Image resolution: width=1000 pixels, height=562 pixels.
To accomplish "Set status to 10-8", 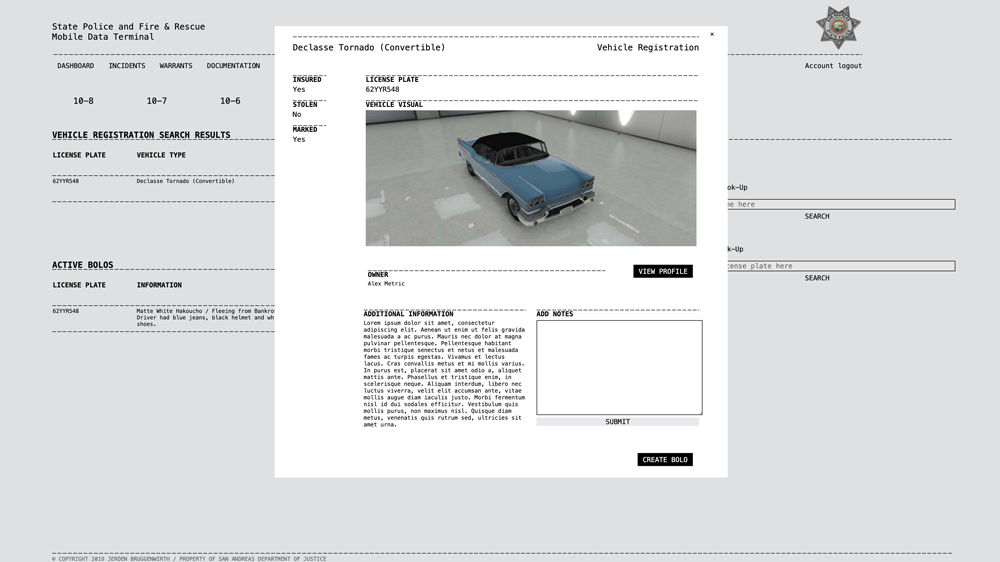I will point(83,101).
